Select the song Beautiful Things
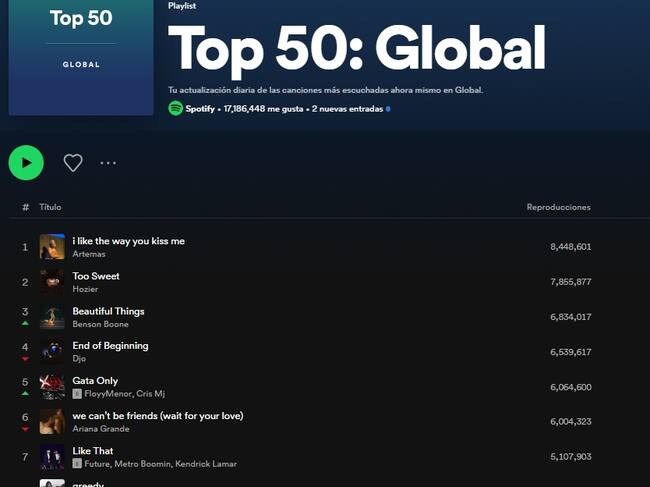Image resolution: width=650 pixels, height=487 pixels. pos(108,311)
